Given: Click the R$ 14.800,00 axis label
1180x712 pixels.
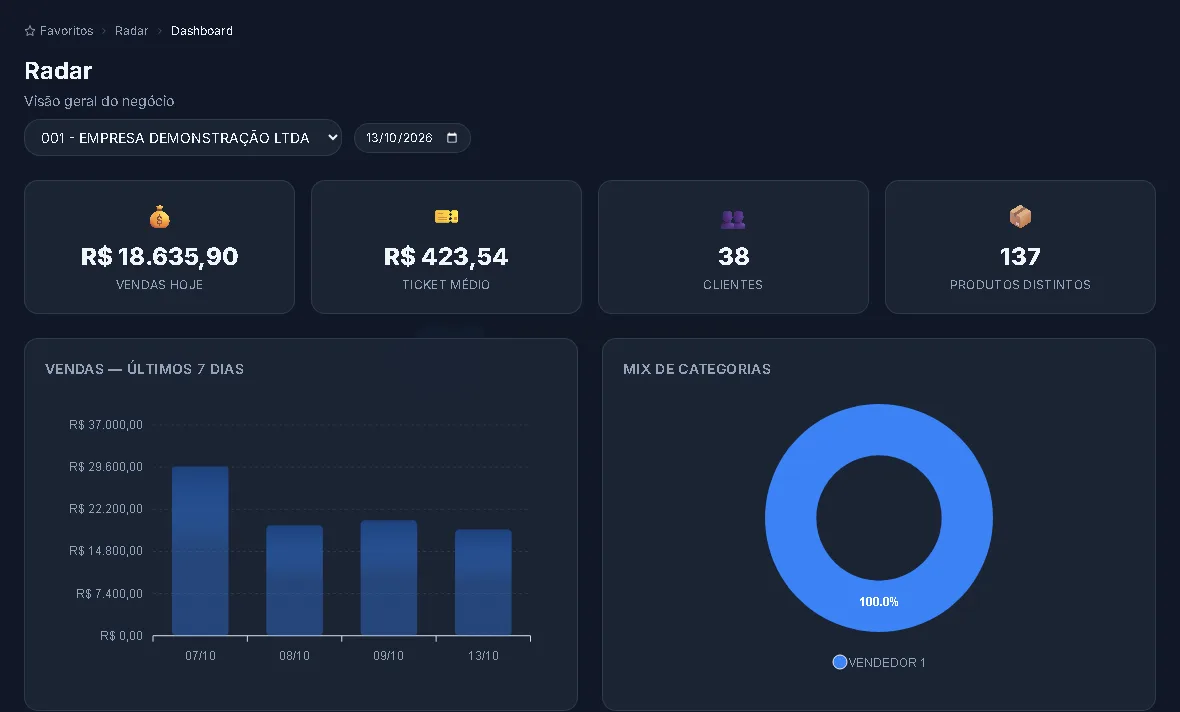Looking at the screenshot, I should (x=105, y=551).
